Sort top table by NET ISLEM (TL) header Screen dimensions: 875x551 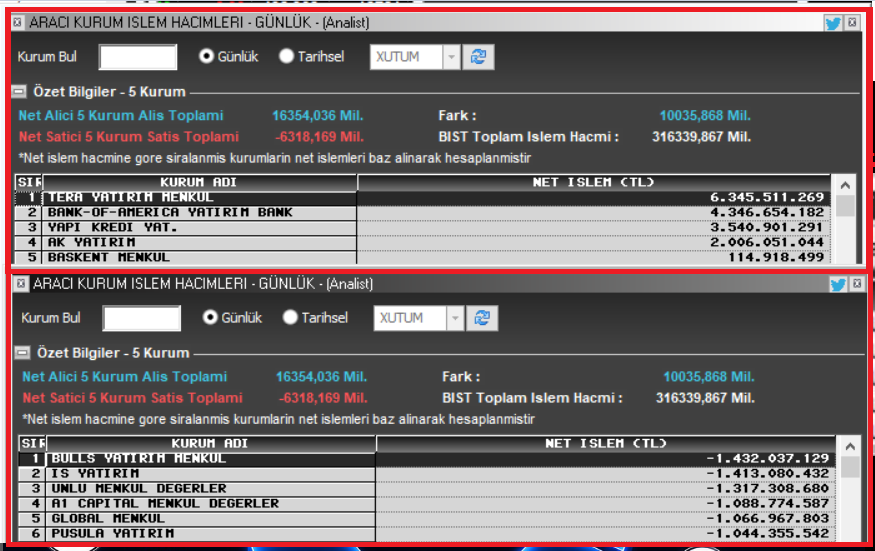(x=593, y=182)
